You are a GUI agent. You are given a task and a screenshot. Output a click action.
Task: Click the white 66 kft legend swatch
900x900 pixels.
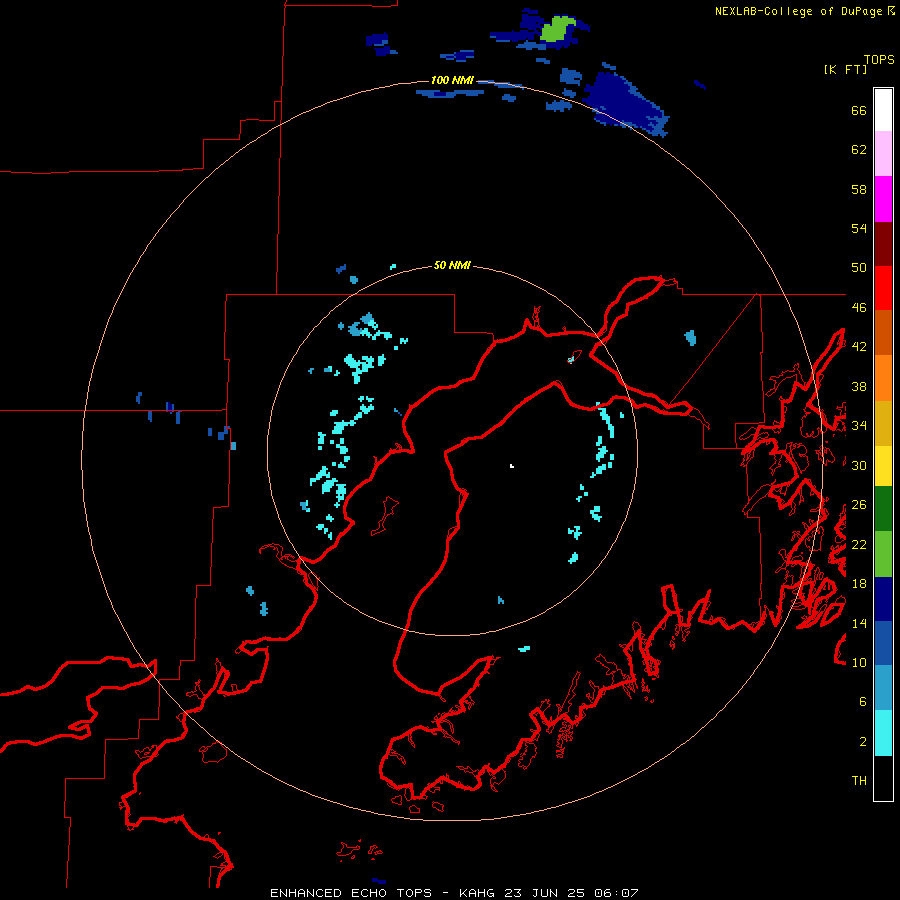883,110
